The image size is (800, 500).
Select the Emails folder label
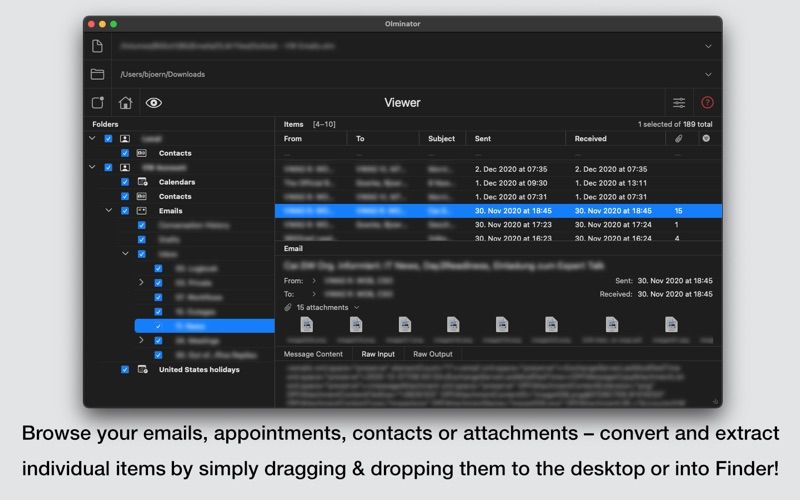pyautogui.click(x=170, y=211)
